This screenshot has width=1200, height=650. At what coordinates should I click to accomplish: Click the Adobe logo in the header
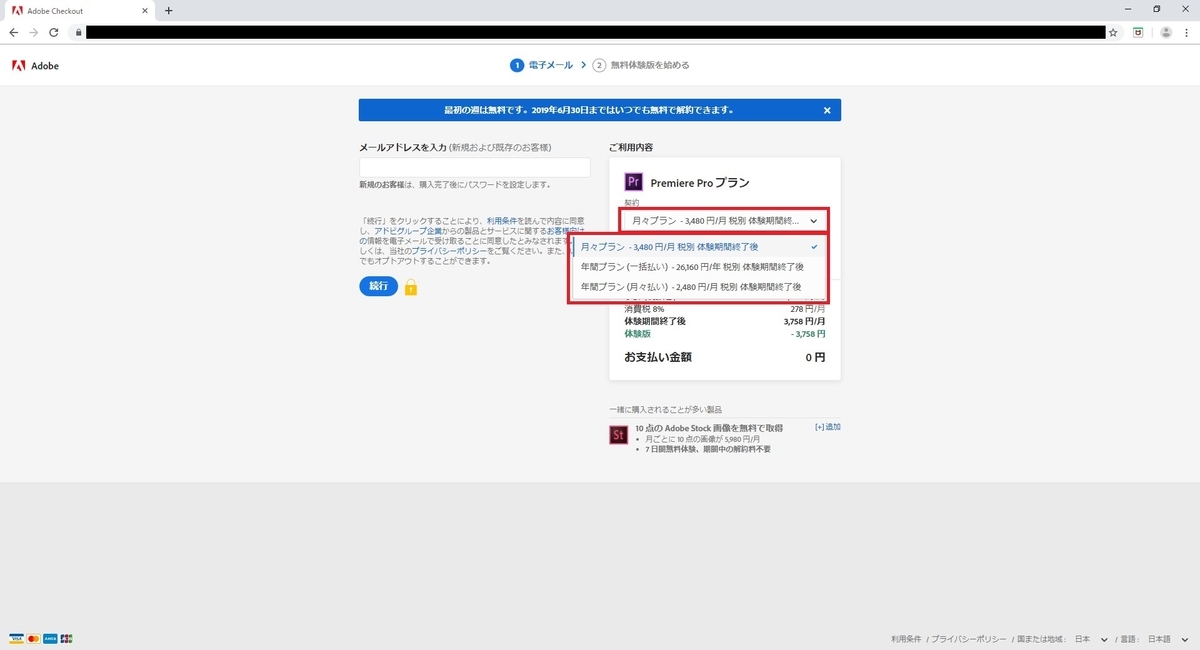click(35, 65)
